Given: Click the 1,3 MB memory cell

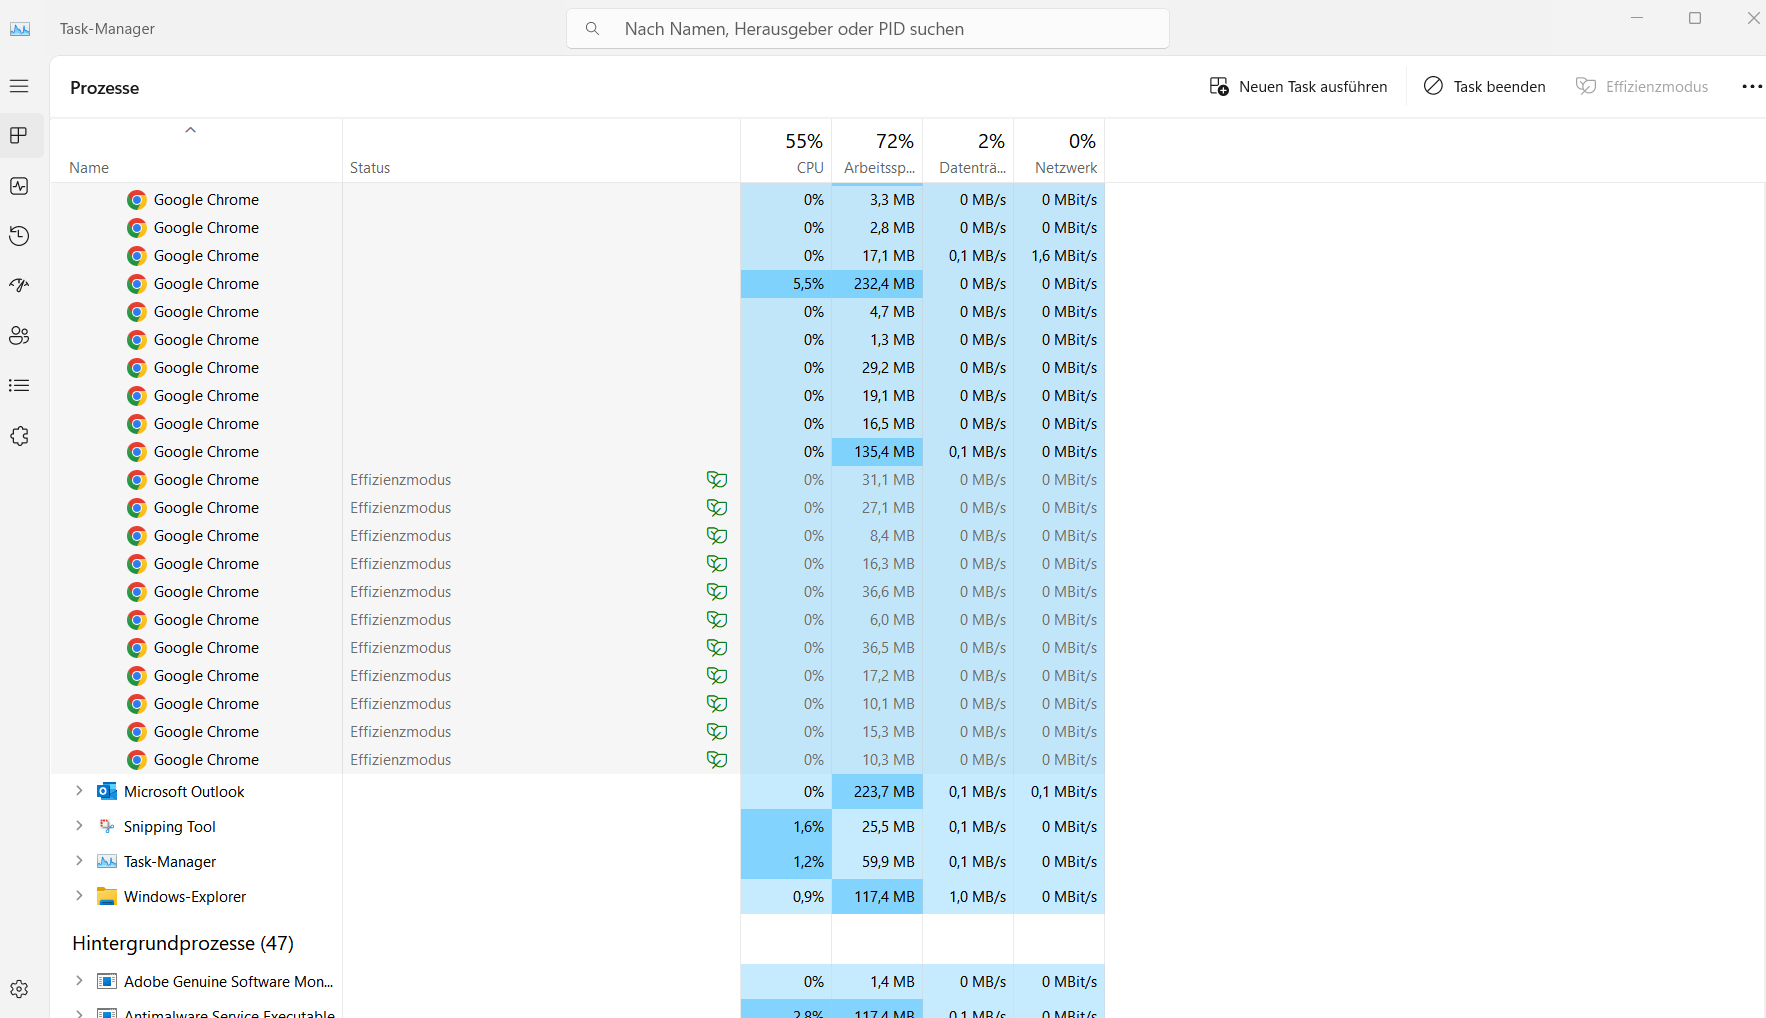Looking at the screenshot, I should 877,340.
